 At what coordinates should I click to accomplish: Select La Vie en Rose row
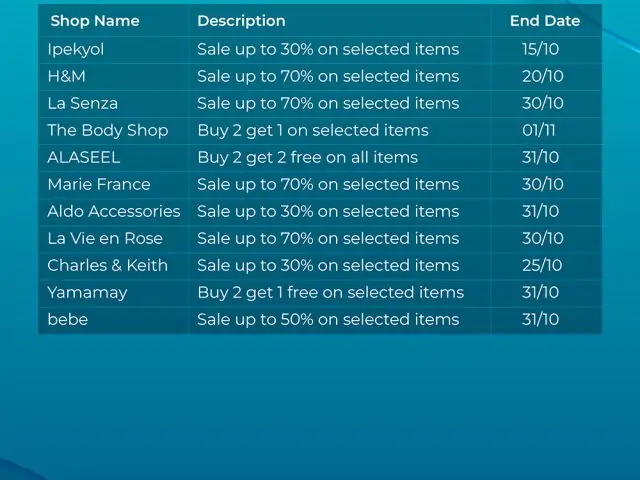(320, 238)
